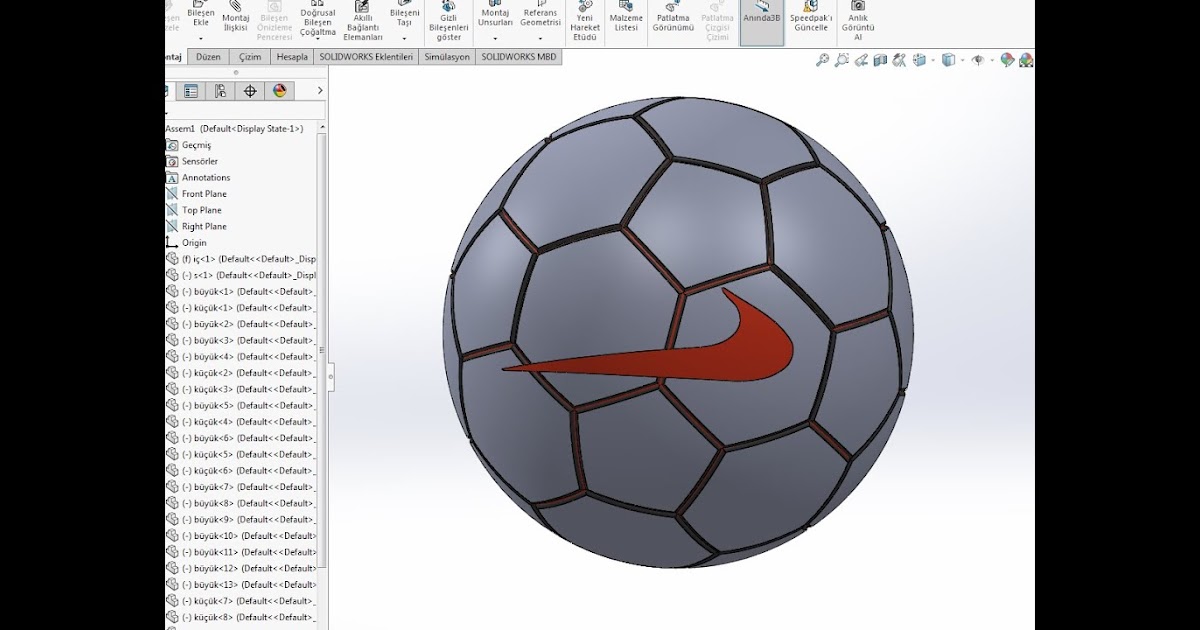The image size is (1200, 630).
Task: Select Origin in the feature tree
Action: pyautogui.click(x=187, y=243)
